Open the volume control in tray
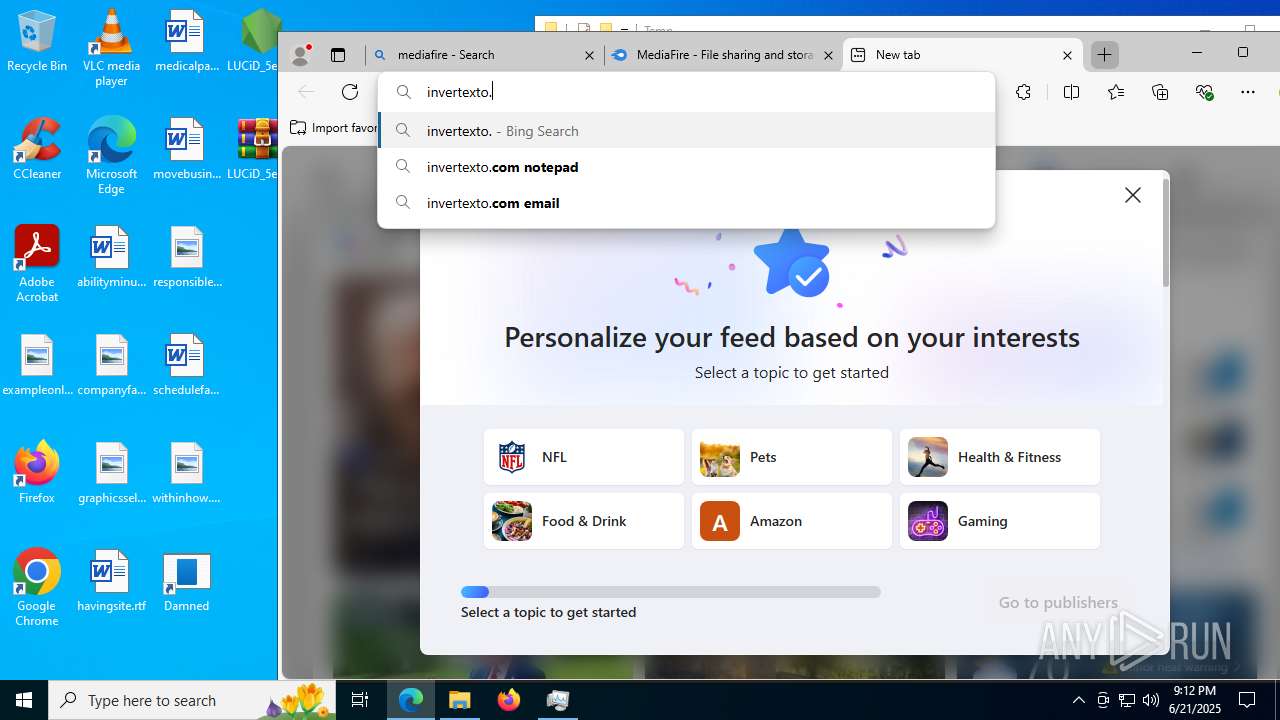The height and width of the screenshot is (720, 1280). [1151, 700]
